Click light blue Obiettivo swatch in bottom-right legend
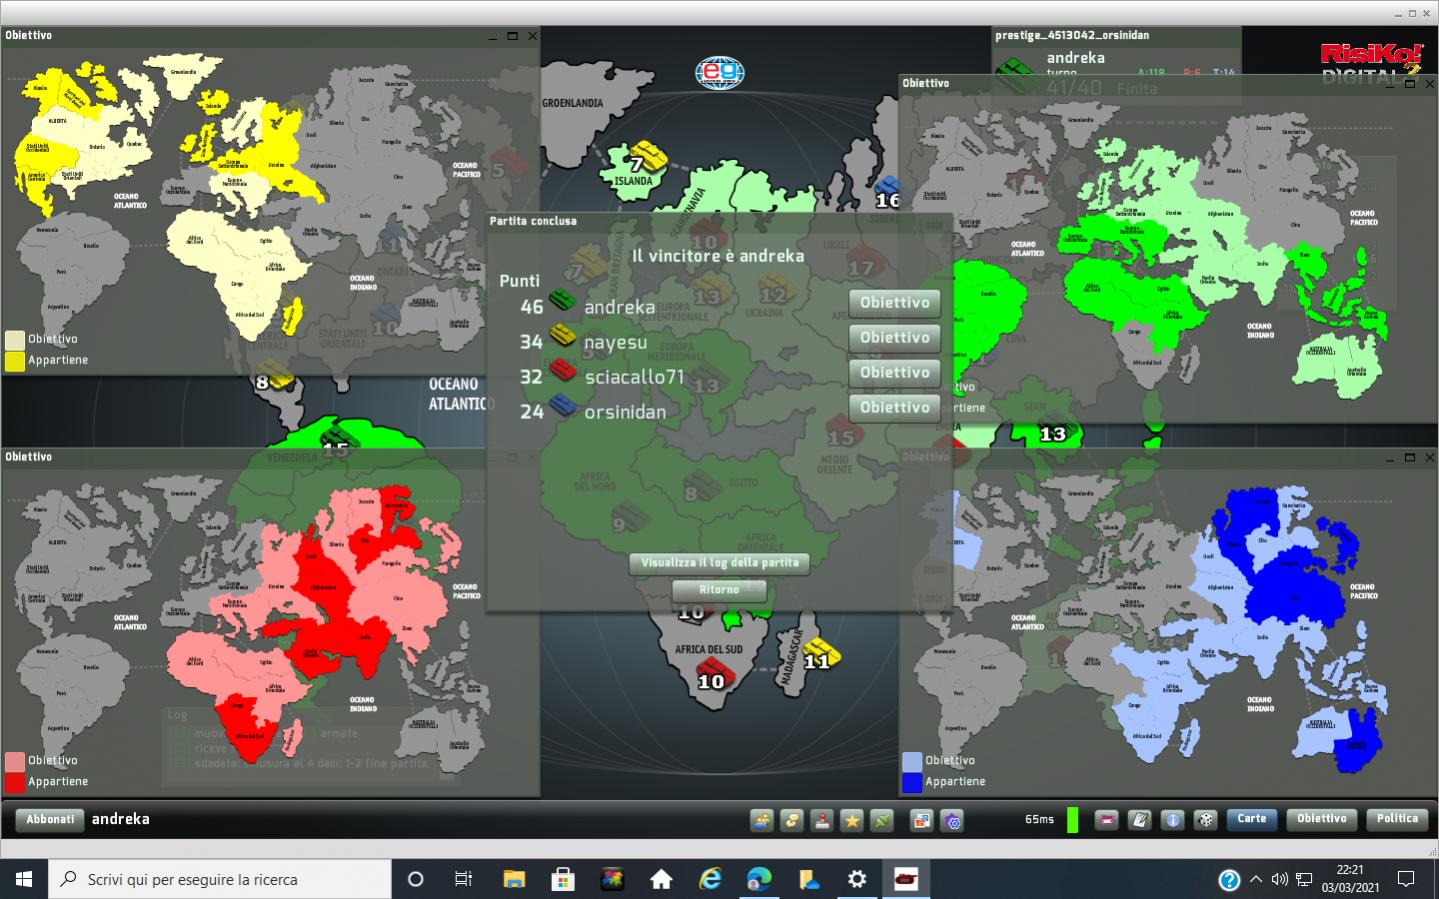The height and width of the screenshot is (899, 1439). pos(912,761)
